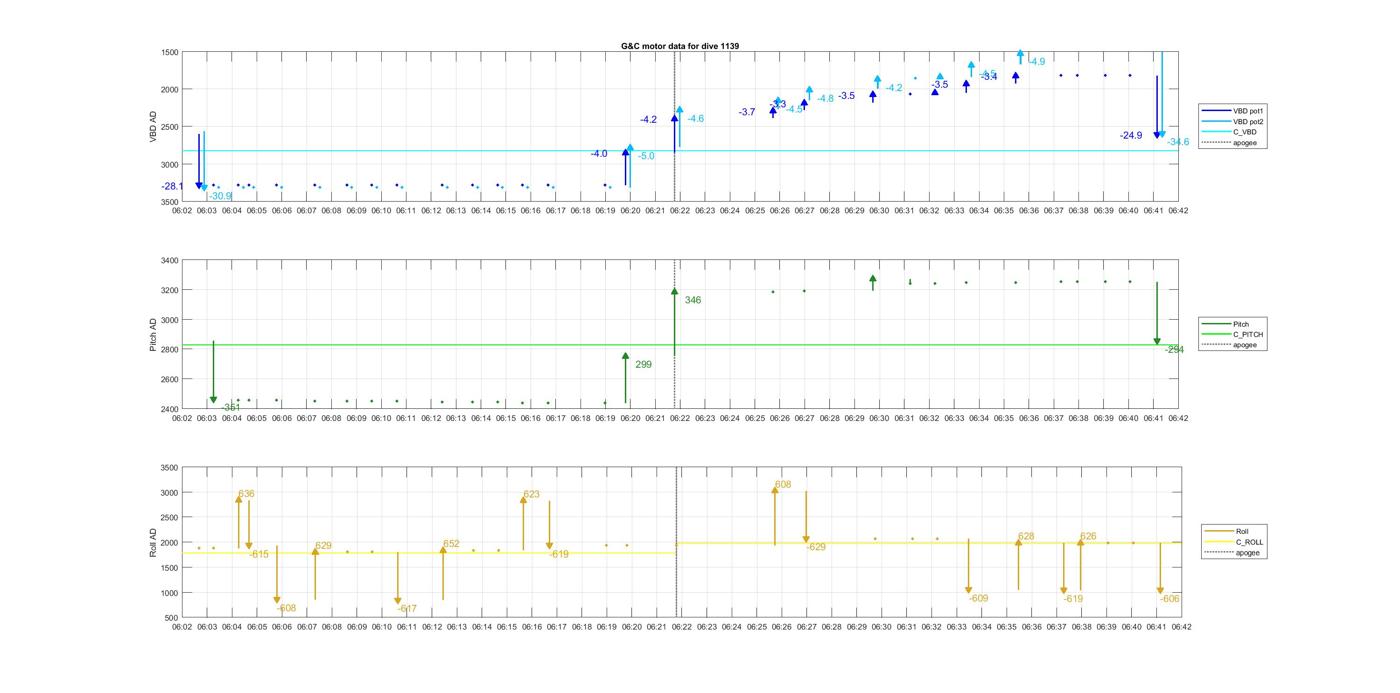Click the '-609' roll data label
Viewport: 1400px width, 693px height.
click(x=978, y=598)
